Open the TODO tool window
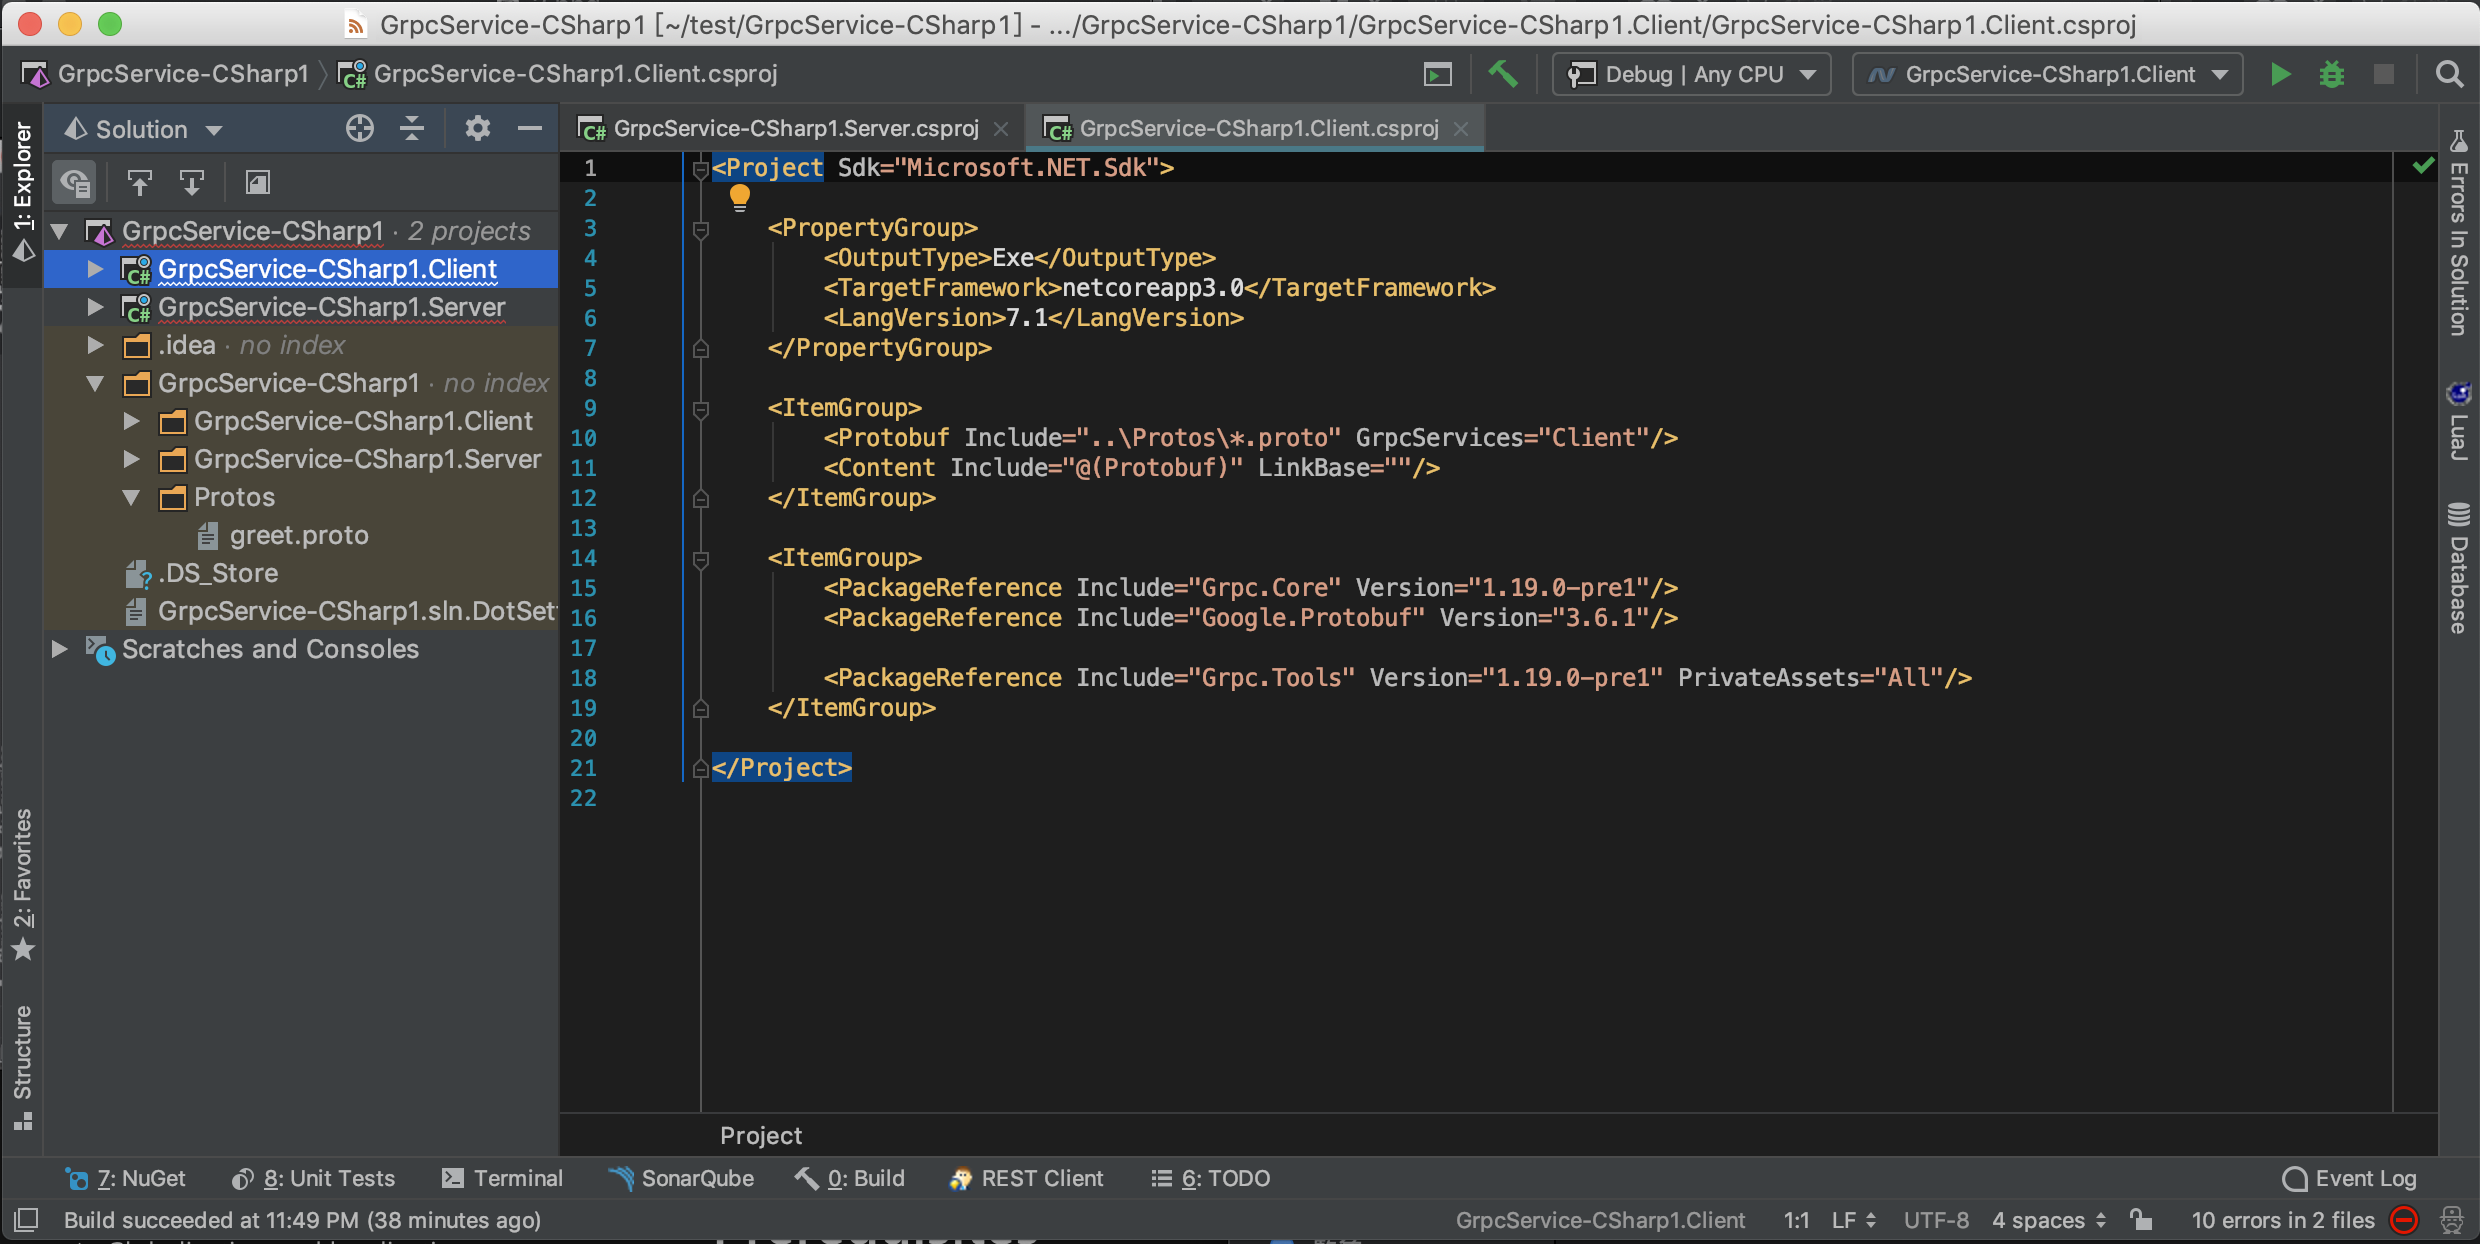 click(x=1211, y=1178)
